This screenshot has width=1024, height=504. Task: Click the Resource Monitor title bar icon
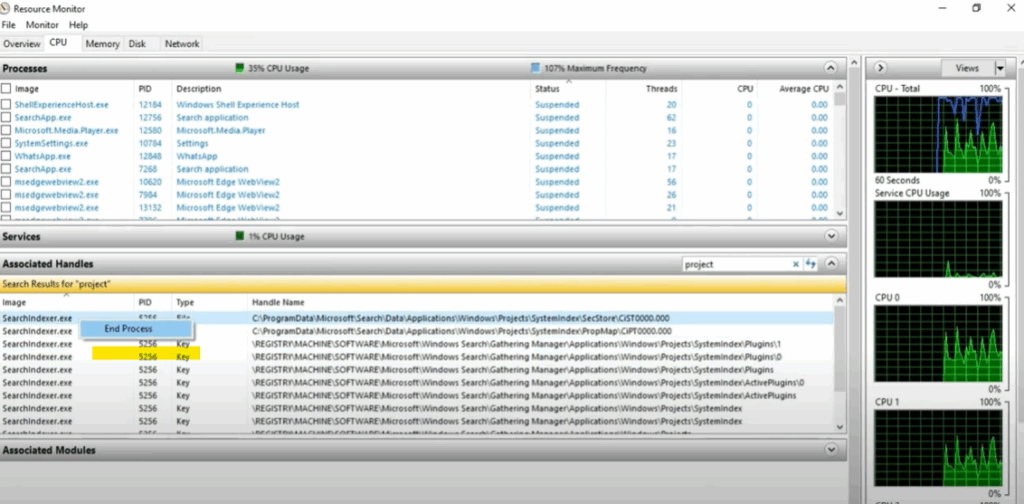(x=7, y=8)
